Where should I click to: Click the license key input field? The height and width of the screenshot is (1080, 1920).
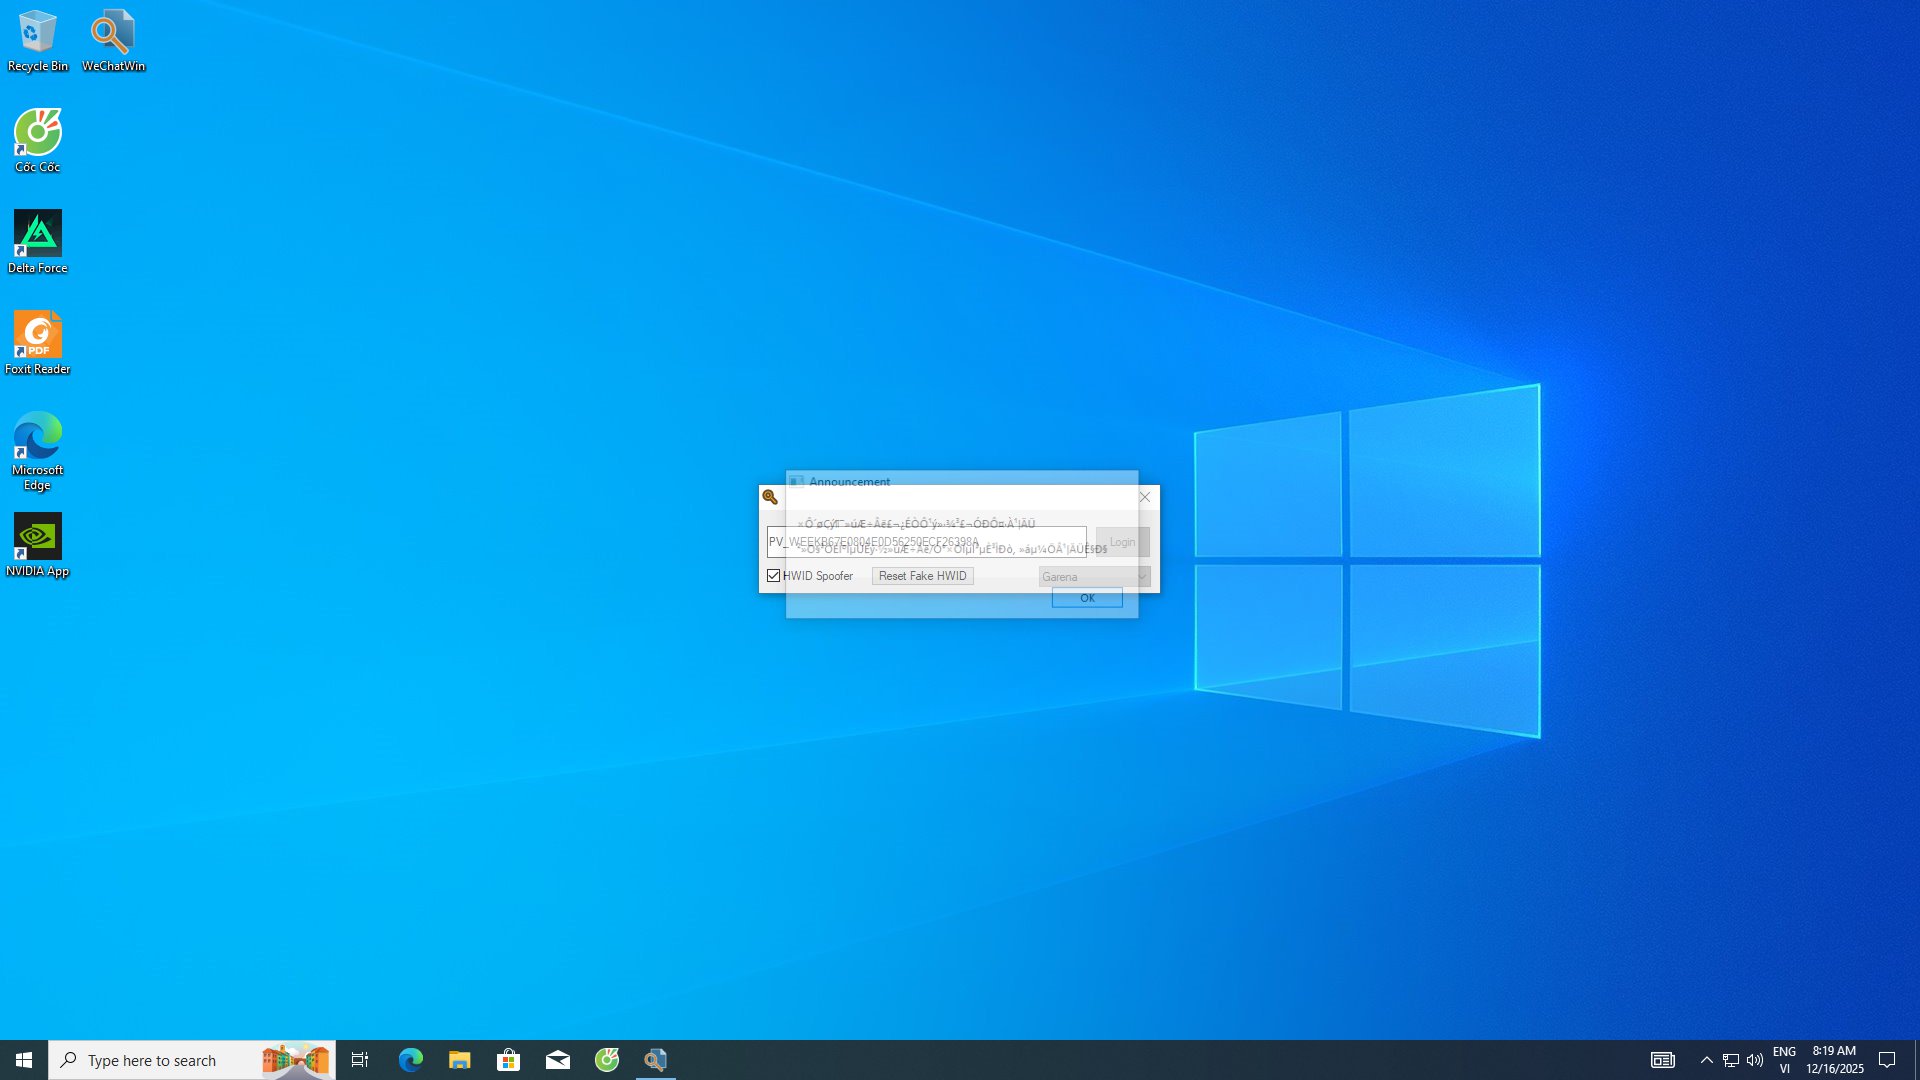(925, 542)
